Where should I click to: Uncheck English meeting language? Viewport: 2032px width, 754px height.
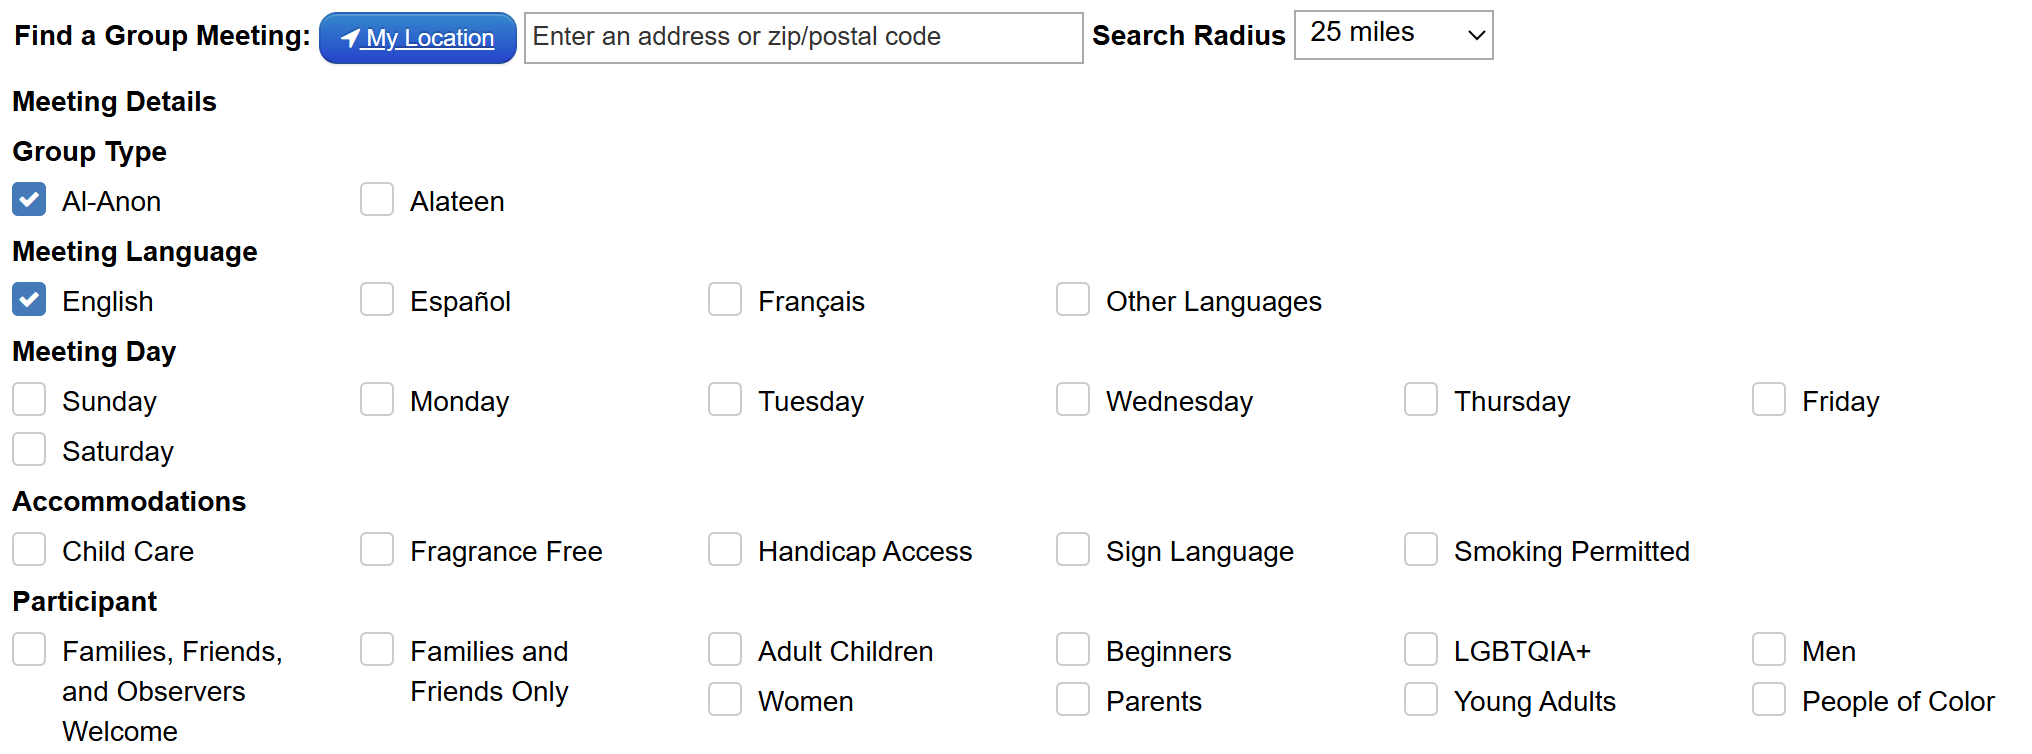29,300
